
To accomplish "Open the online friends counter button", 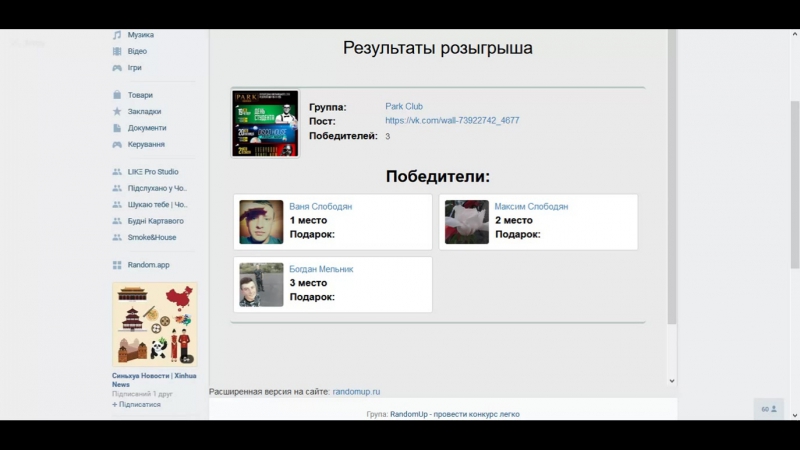I will [x=769, y=409].
